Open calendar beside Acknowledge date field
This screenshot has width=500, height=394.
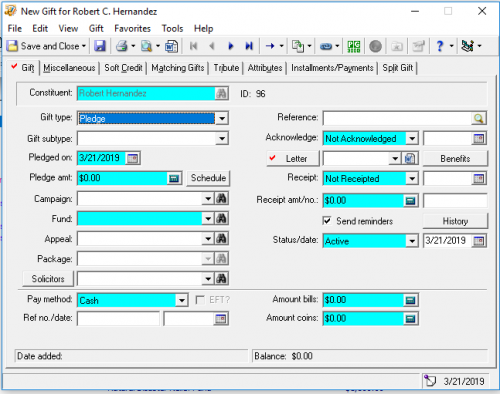tap(479, 139)
